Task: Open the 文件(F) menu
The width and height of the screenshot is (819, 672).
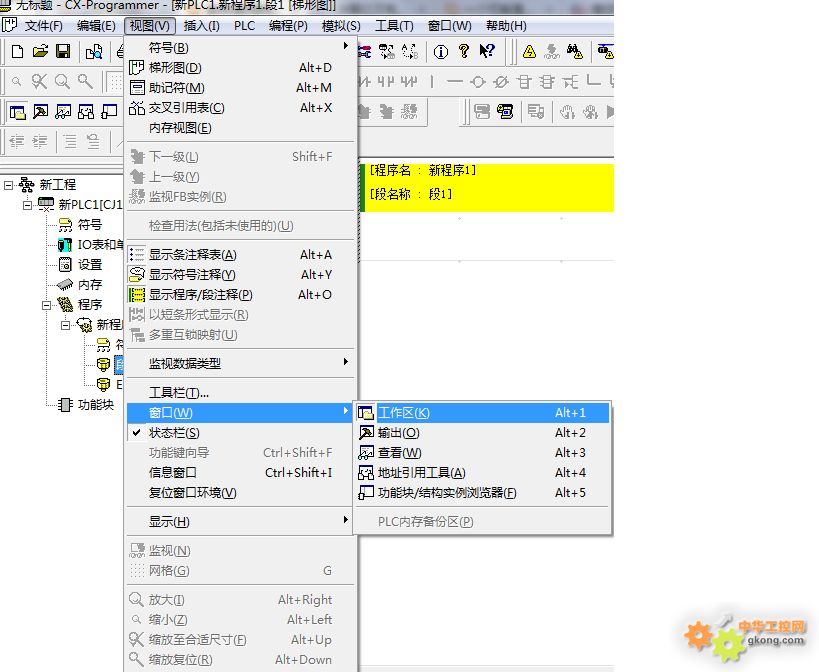Action: [x=44, y=26]
